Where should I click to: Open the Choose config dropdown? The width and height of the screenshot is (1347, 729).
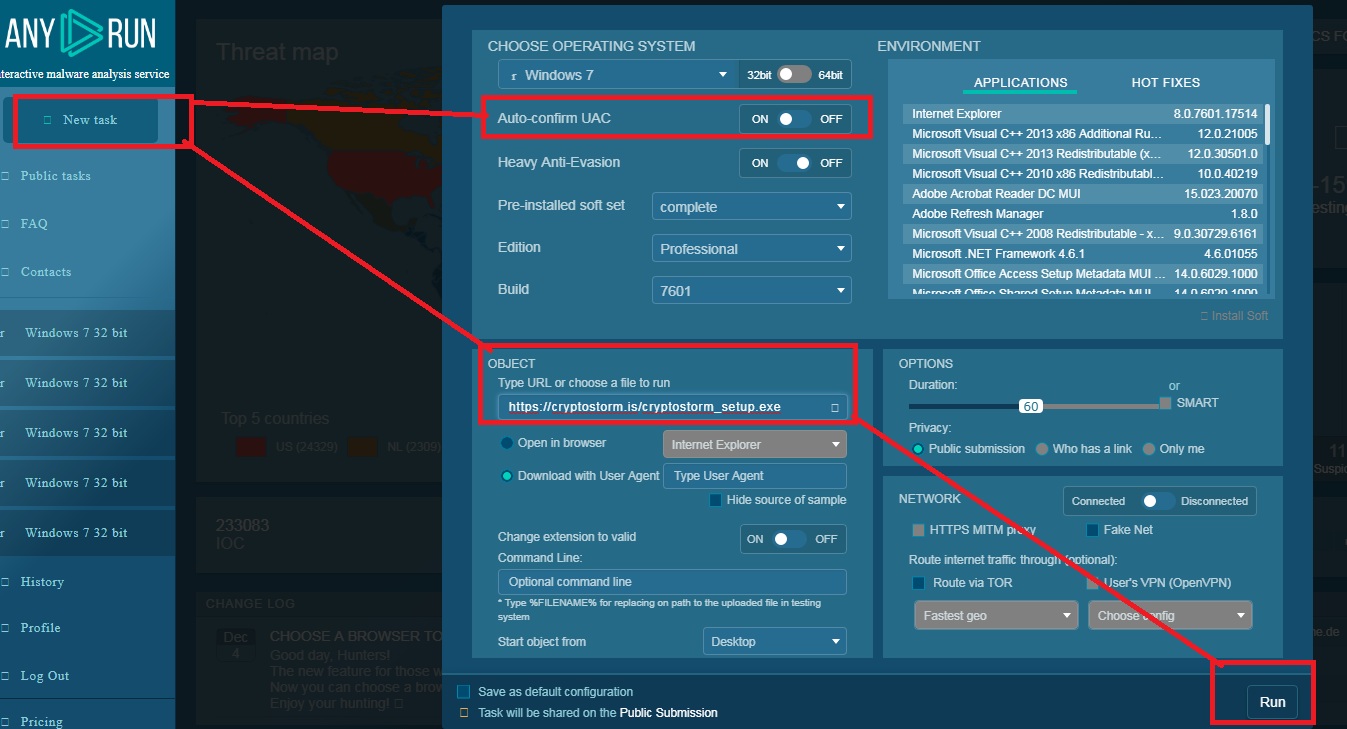coord(1170,616)
